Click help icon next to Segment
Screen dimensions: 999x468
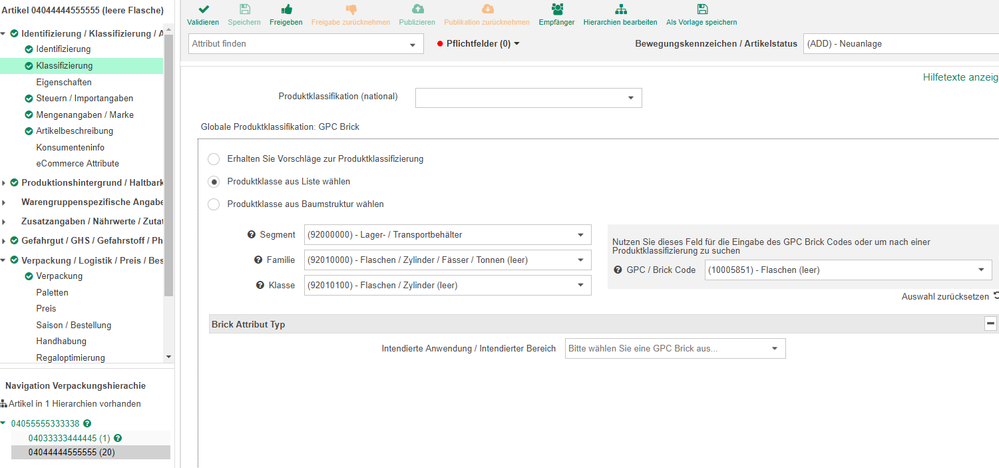251,235
